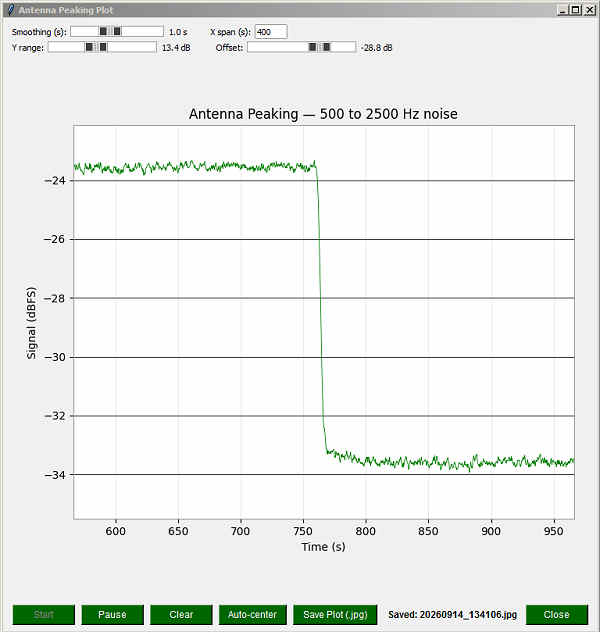The width and height of the screenshot is (600, 632).
Task: Click the Smoothing slider handle
Action: click(x=110, y=31)
